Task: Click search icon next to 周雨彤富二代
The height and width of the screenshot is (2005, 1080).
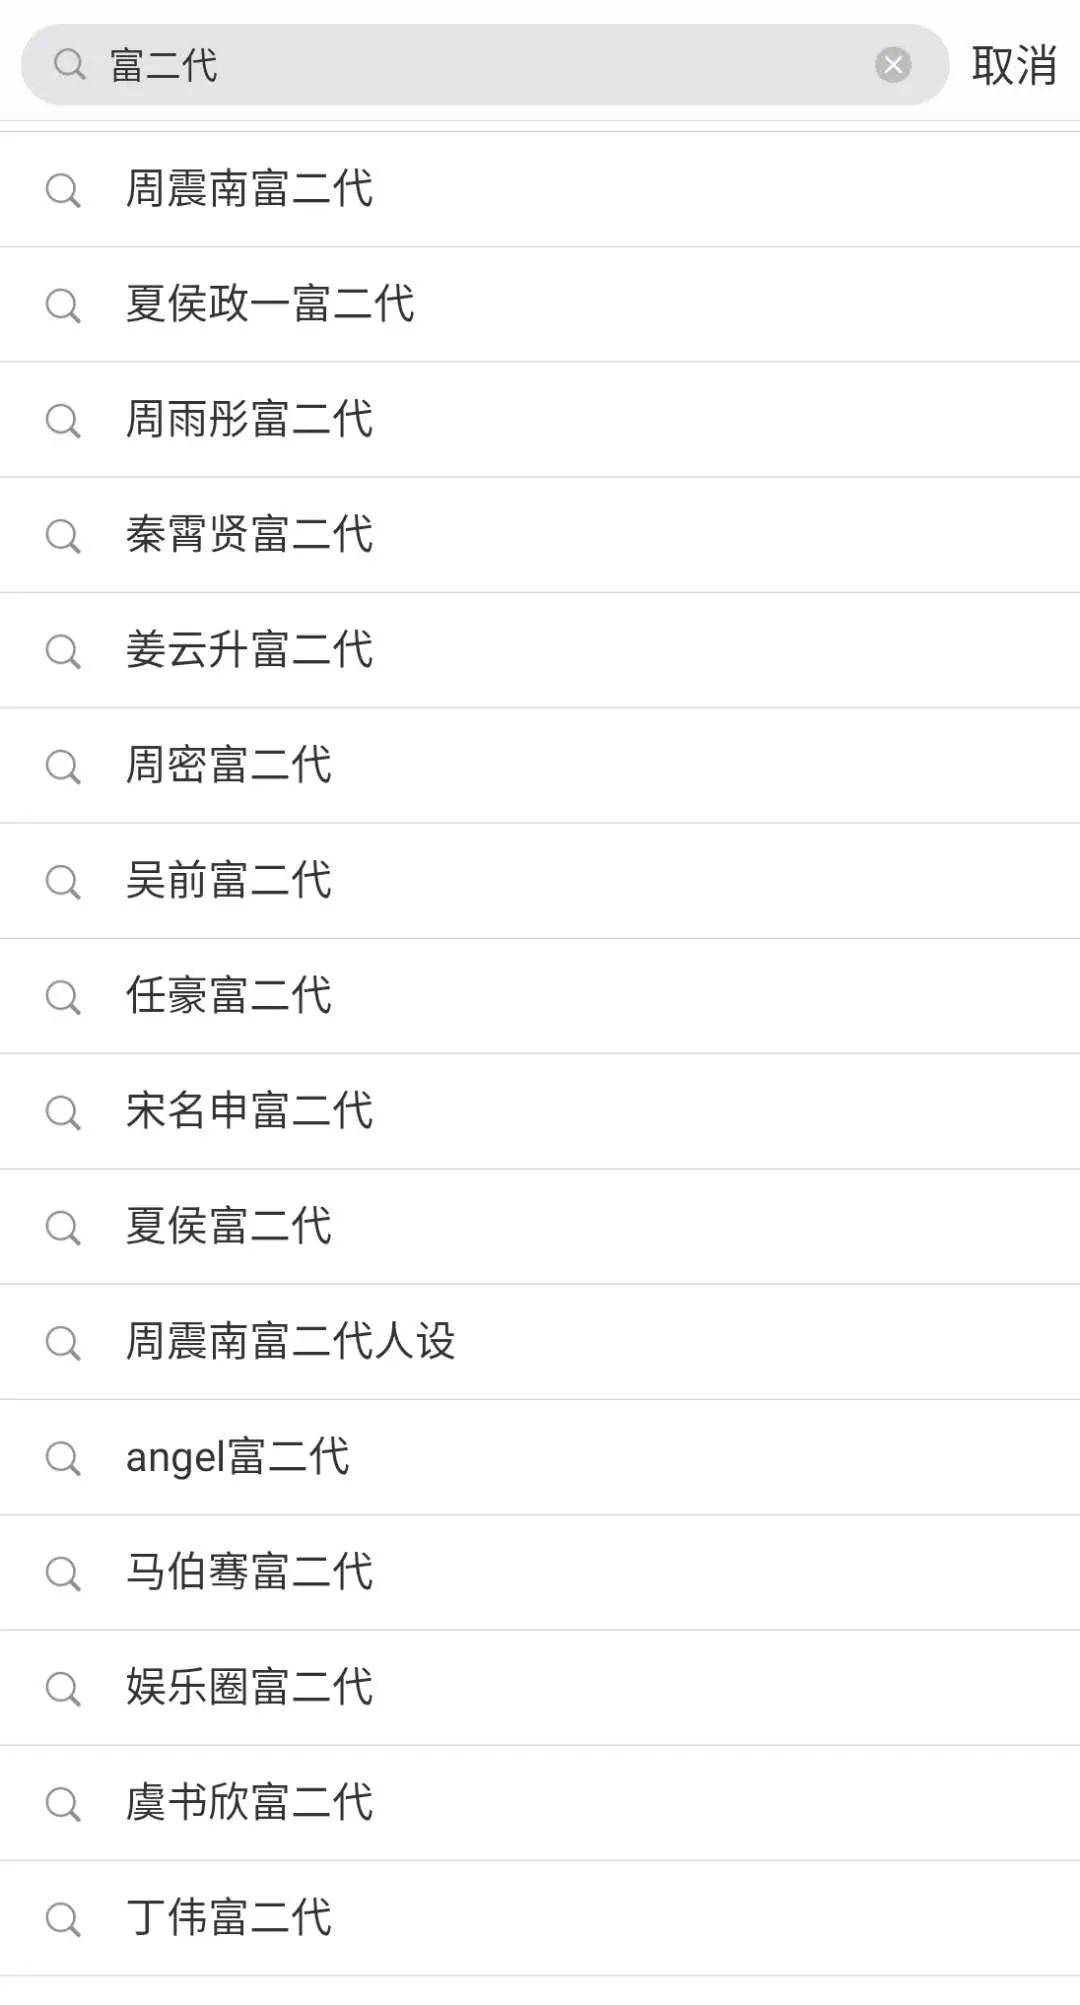Action: [x=63, y=420]
